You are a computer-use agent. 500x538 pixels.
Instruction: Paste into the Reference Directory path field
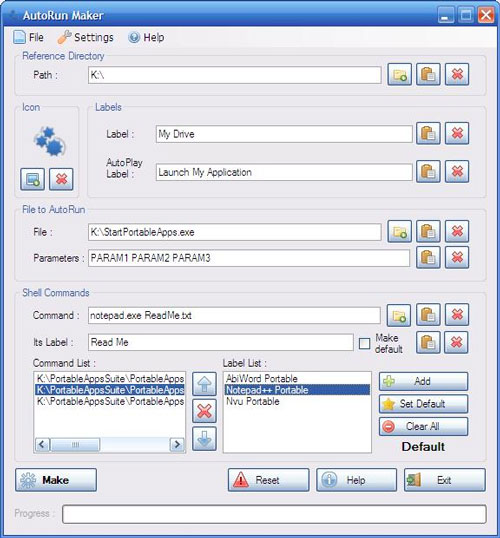[x=428, y=74]
